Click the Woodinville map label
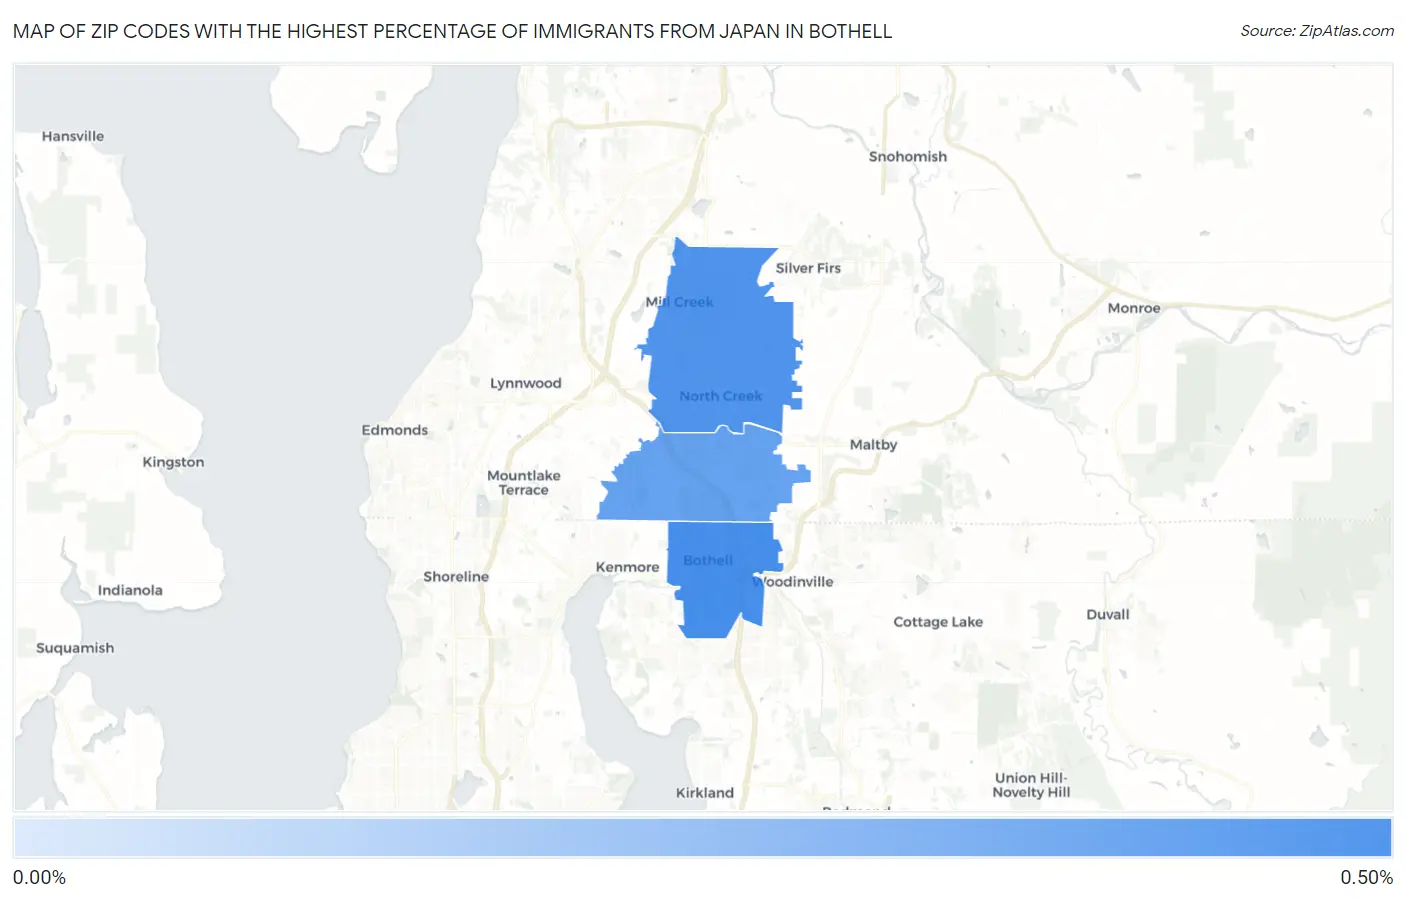Viewport: 1406px width, 899px height. 793,581
